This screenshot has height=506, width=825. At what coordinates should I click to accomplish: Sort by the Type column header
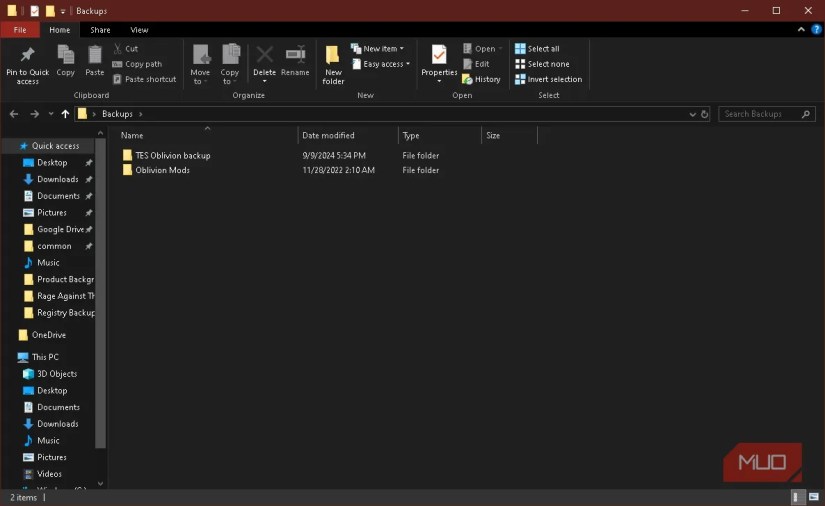(x=439, y=135)
